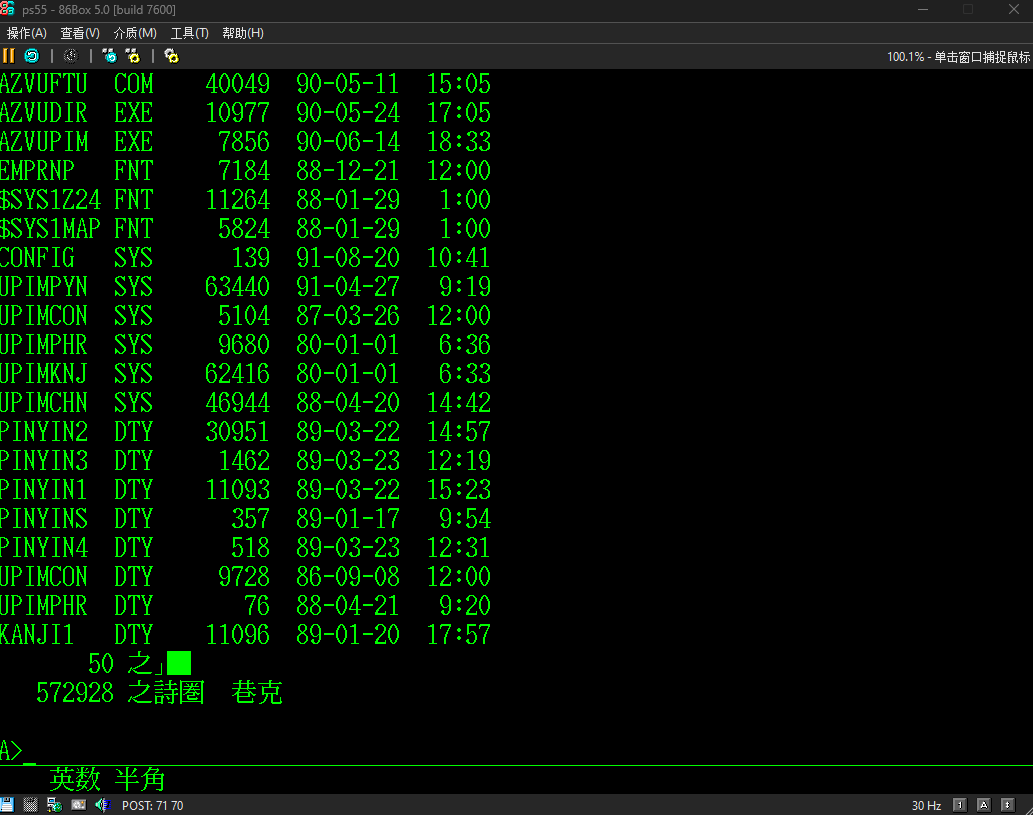The width and height of the screenshot is (1033, 815).
Task: Expand the 介质(M) media menu
Action: 135,33
